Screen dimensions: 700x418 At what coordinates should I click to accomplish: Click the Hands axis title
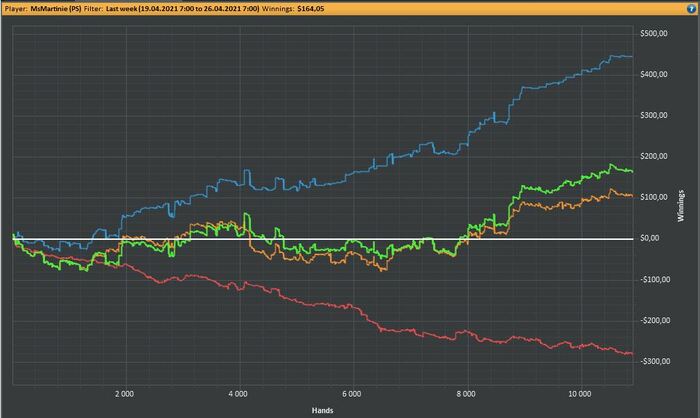point(322,410)
